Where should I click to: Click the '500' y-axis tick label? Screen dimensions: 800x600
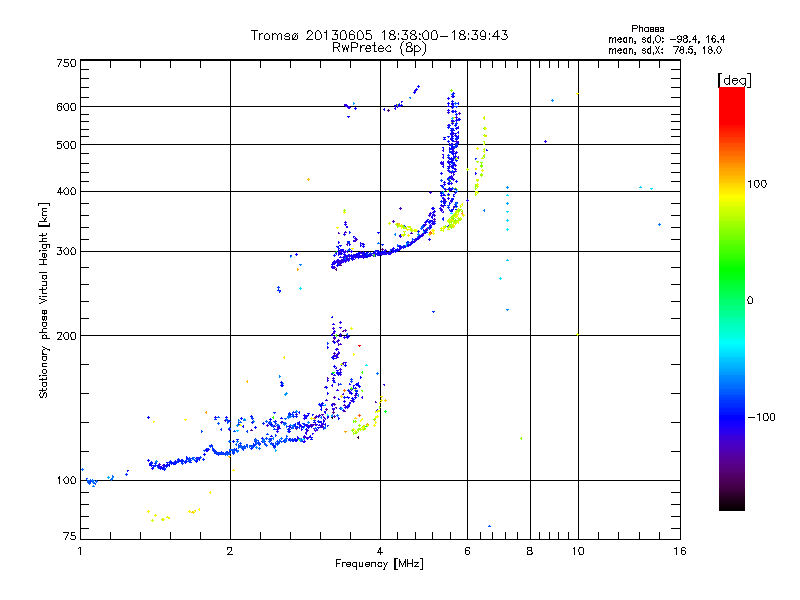(66, 145)
